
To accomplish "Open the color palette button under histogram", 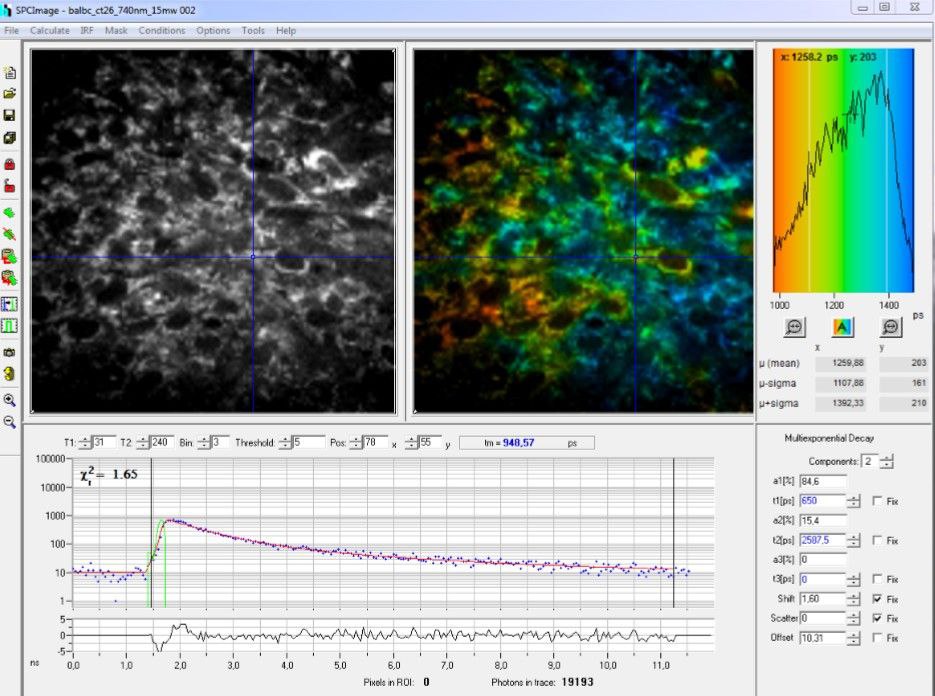I will [x=842, y=326].
